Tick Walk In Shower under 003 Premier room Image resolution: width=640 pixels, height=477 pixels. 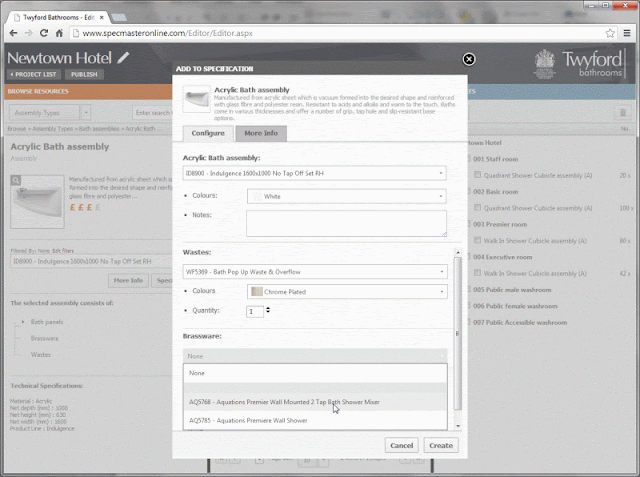click(477, 240)
